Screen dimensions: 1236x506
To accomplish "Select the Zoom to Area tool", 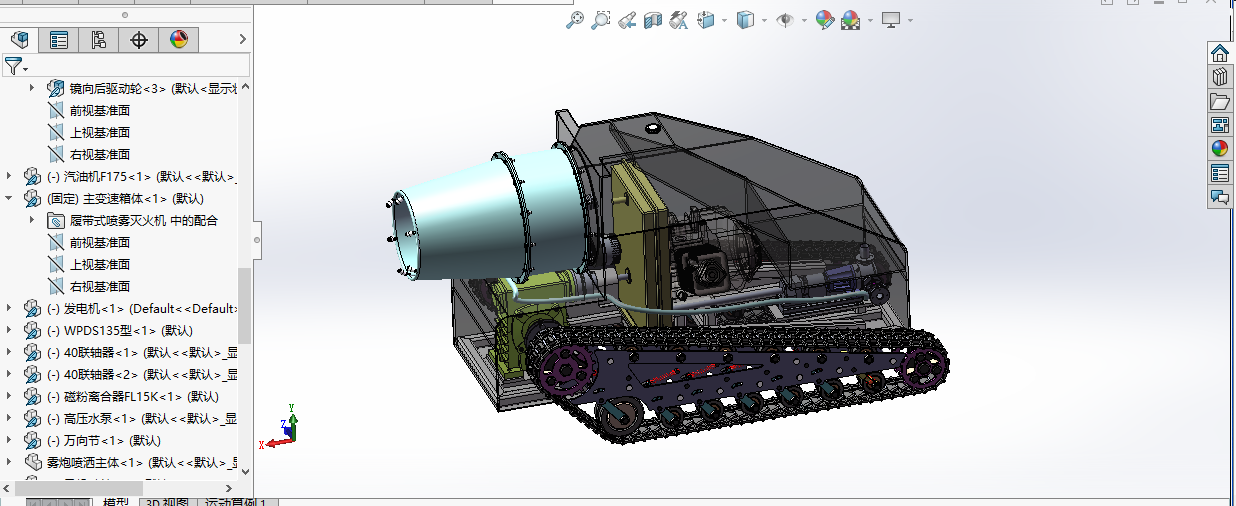I will click(x=600, y=19).
